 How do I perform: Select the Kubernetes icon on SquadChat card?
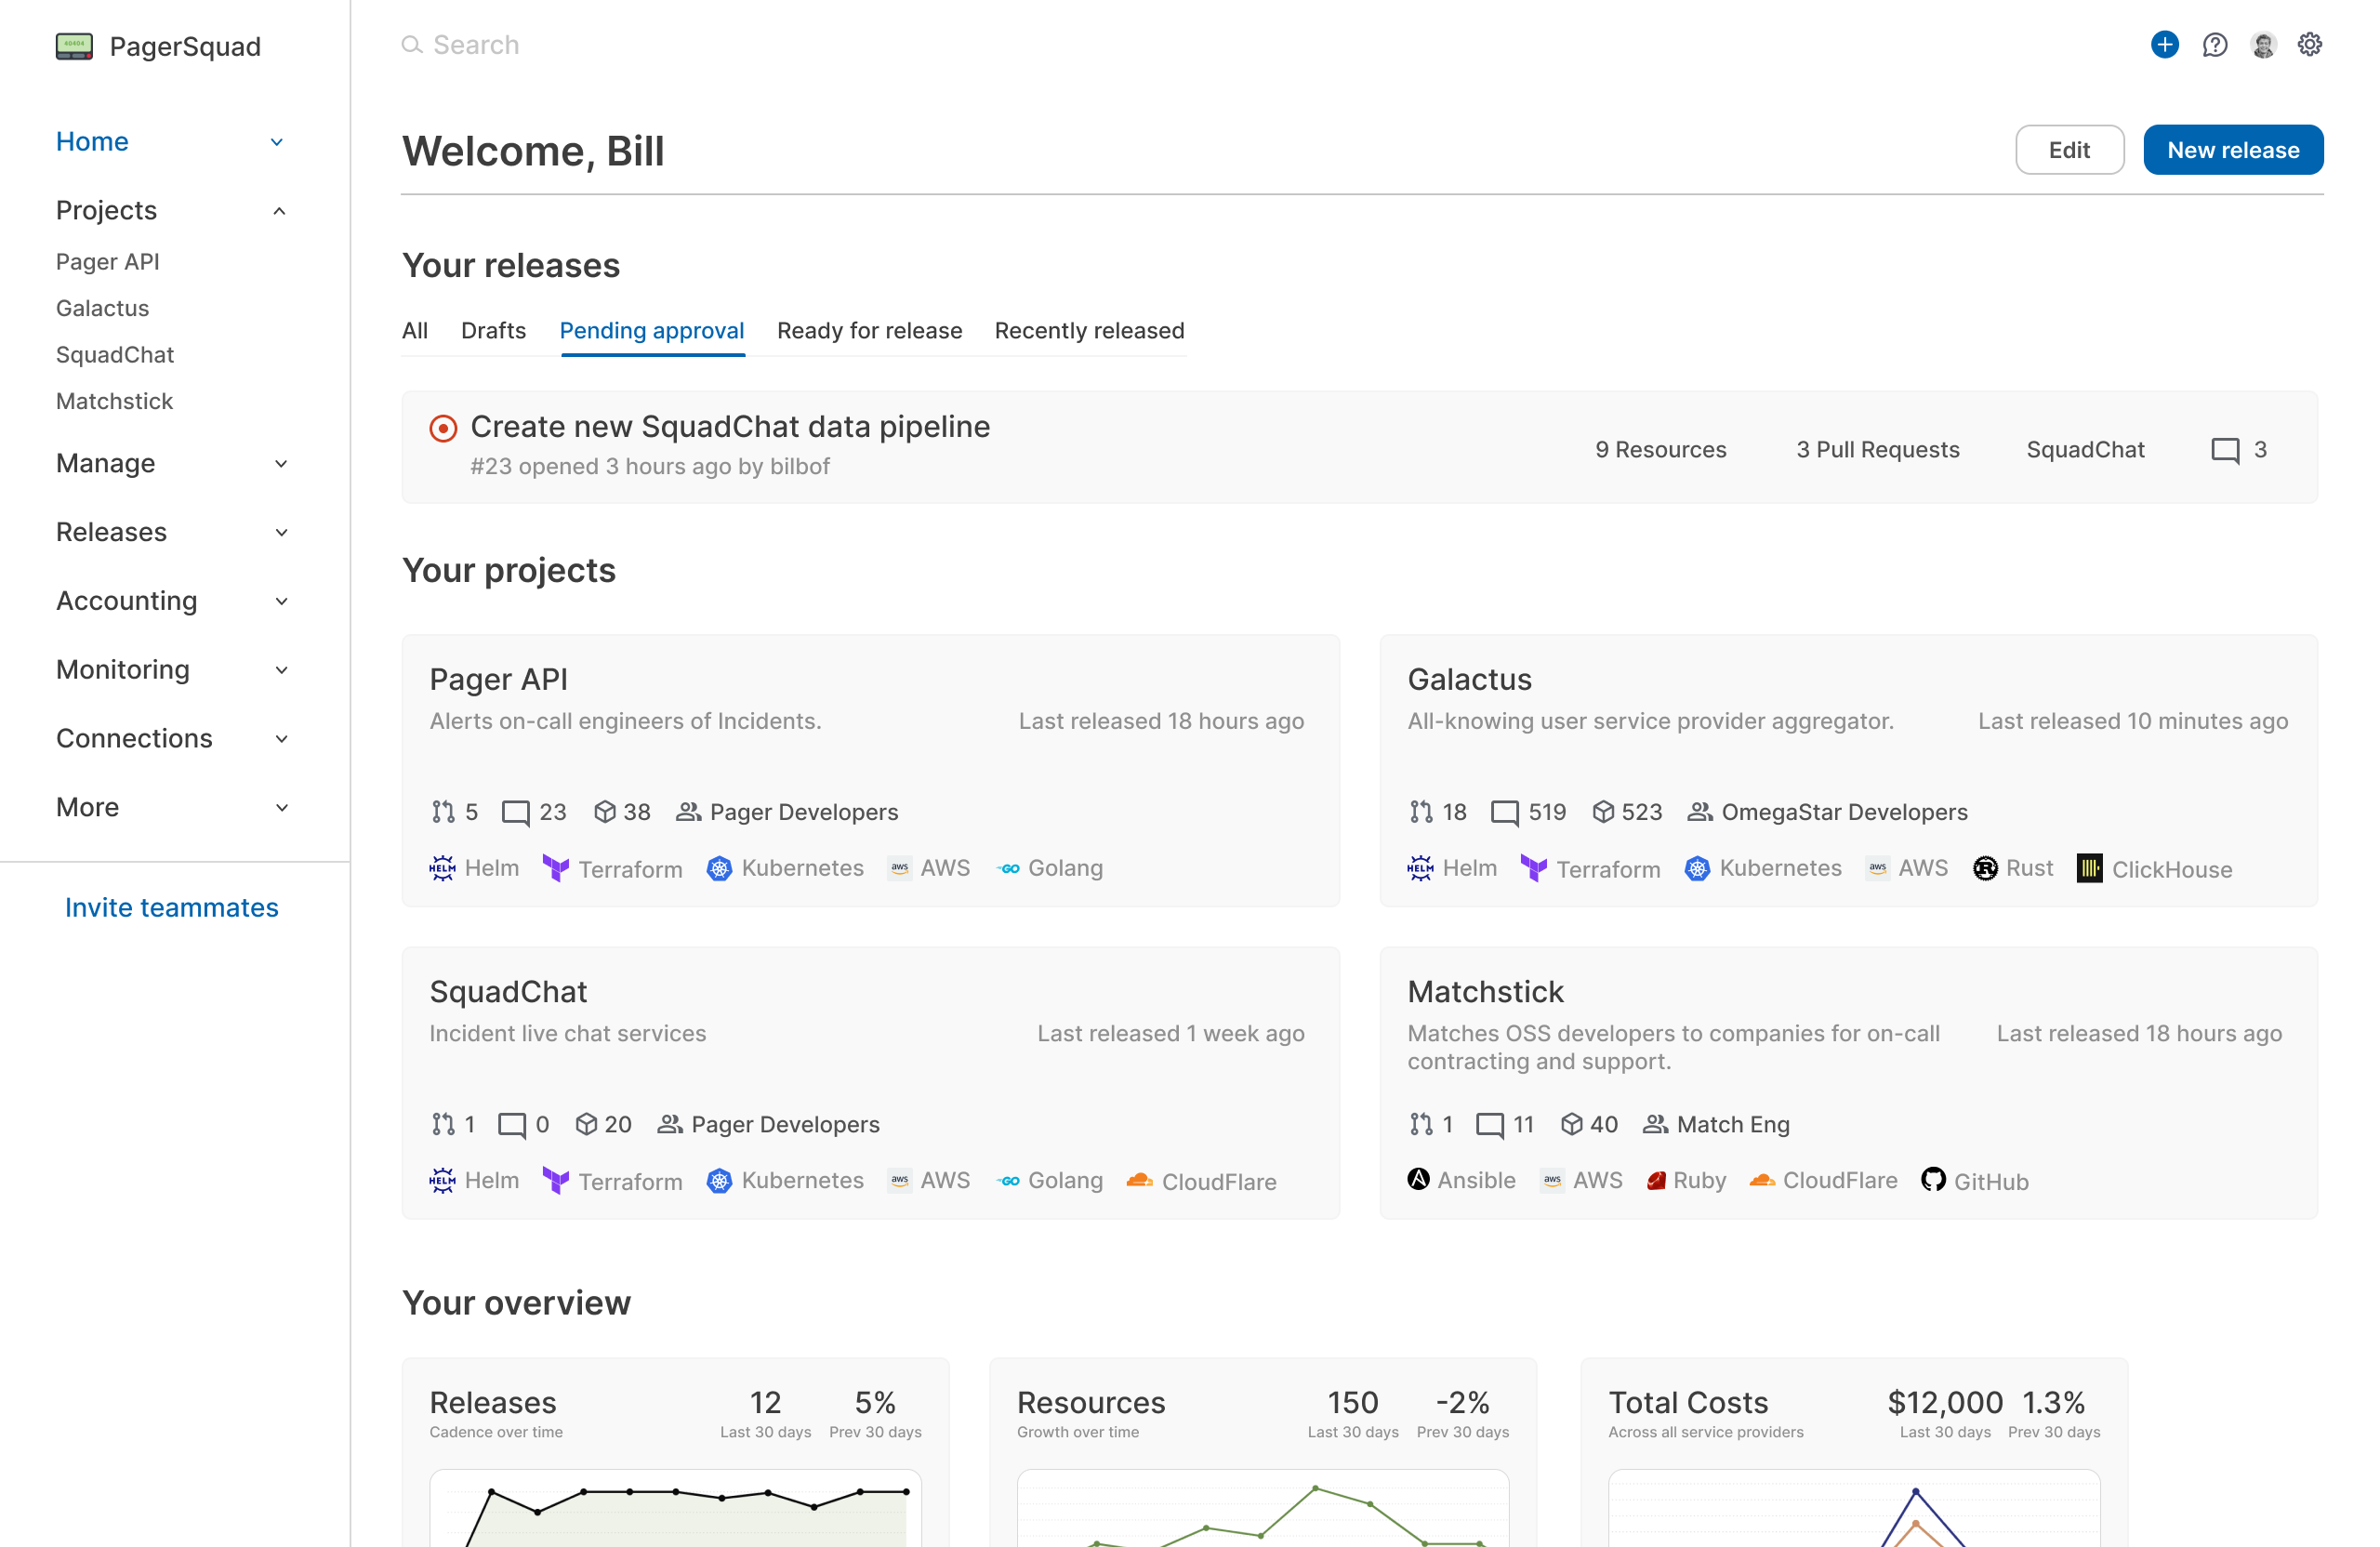[x=718, y=1180]
